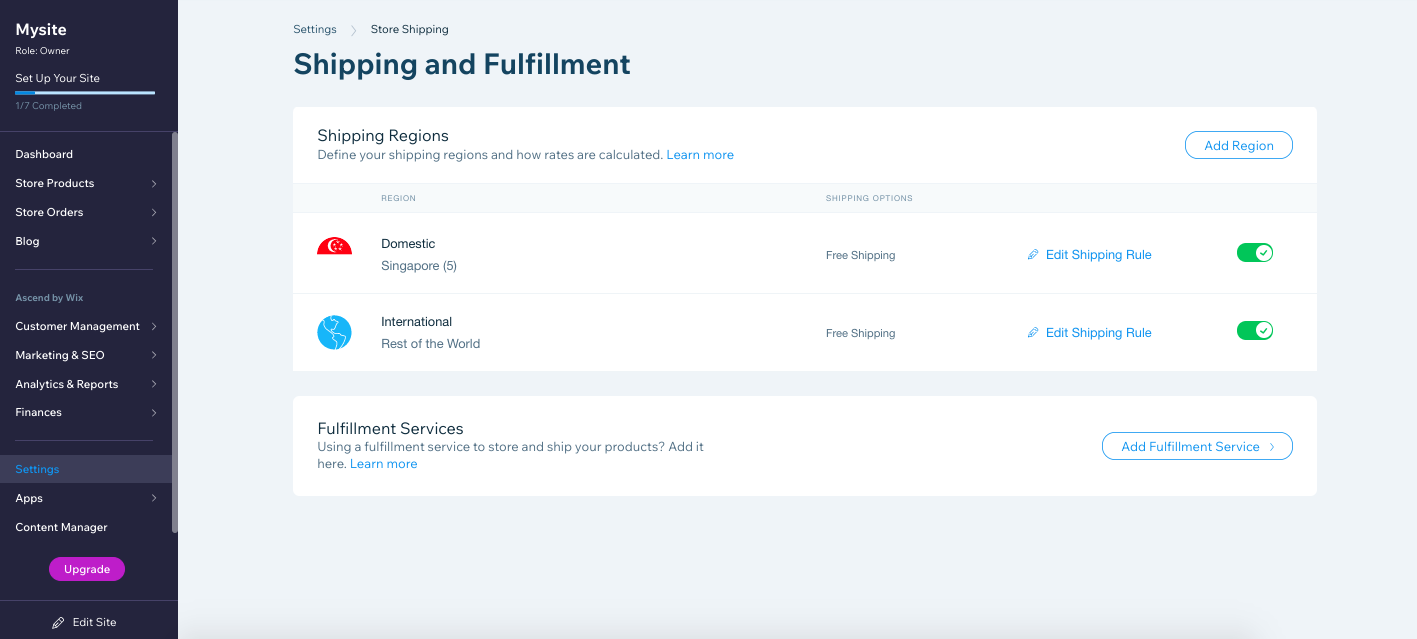Click the pencil icon in the International row
Screen dimensions: 1417x639
1033,333
